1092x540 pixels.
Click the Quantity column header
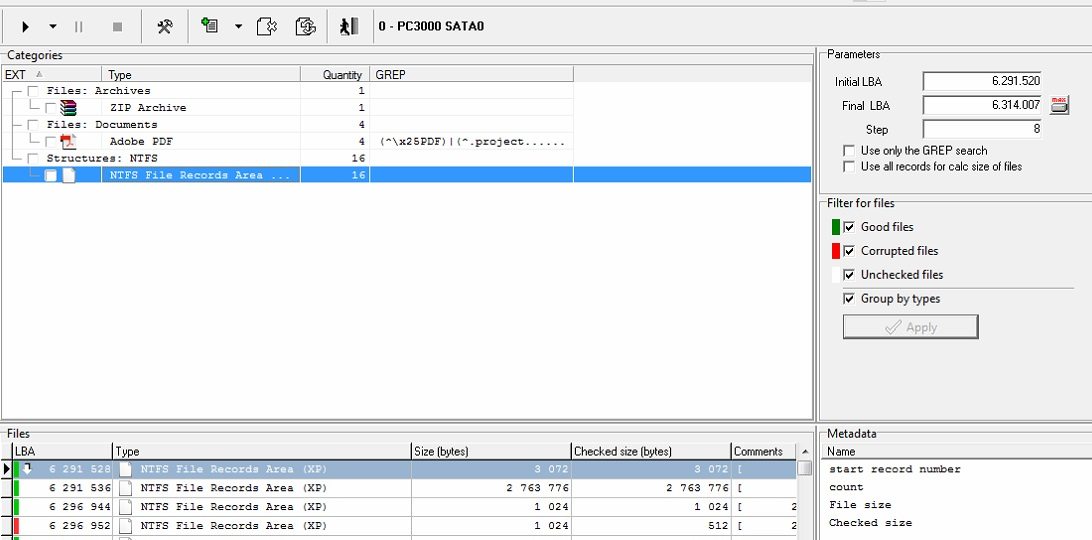coord(335,75)
